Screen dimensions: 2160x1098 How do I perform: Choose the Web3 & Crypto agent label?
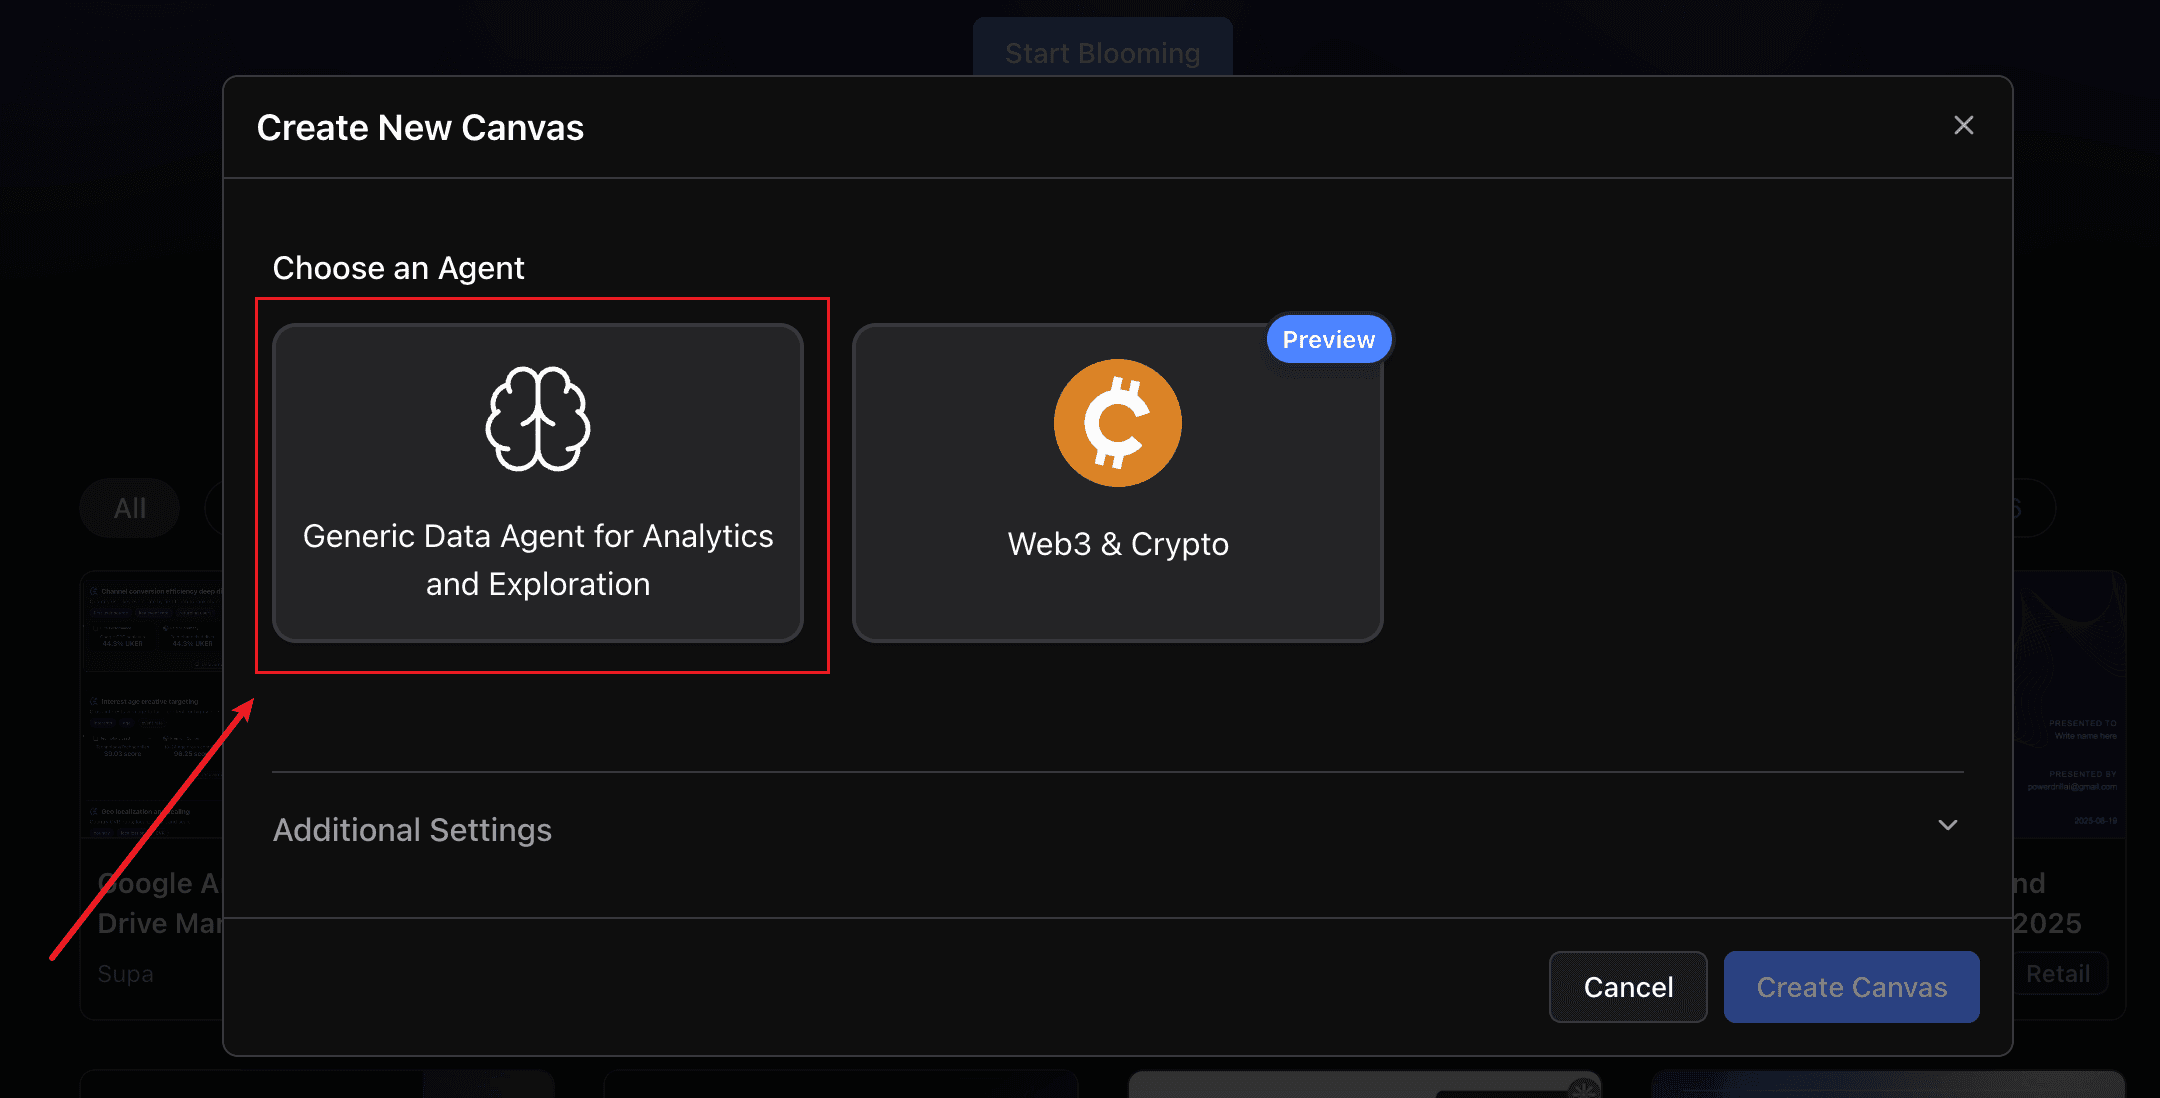tap(1118, 544)
